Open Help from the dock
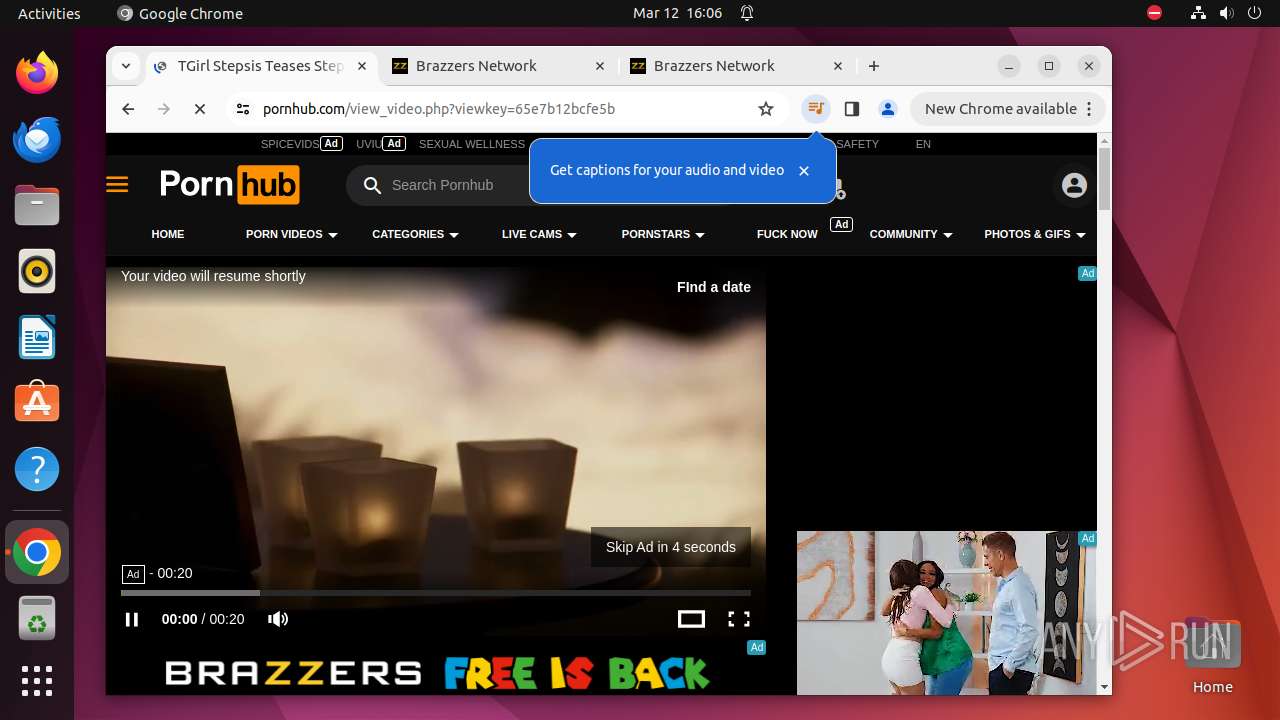This screenshot has height=720, width=1280. point(37,469)
